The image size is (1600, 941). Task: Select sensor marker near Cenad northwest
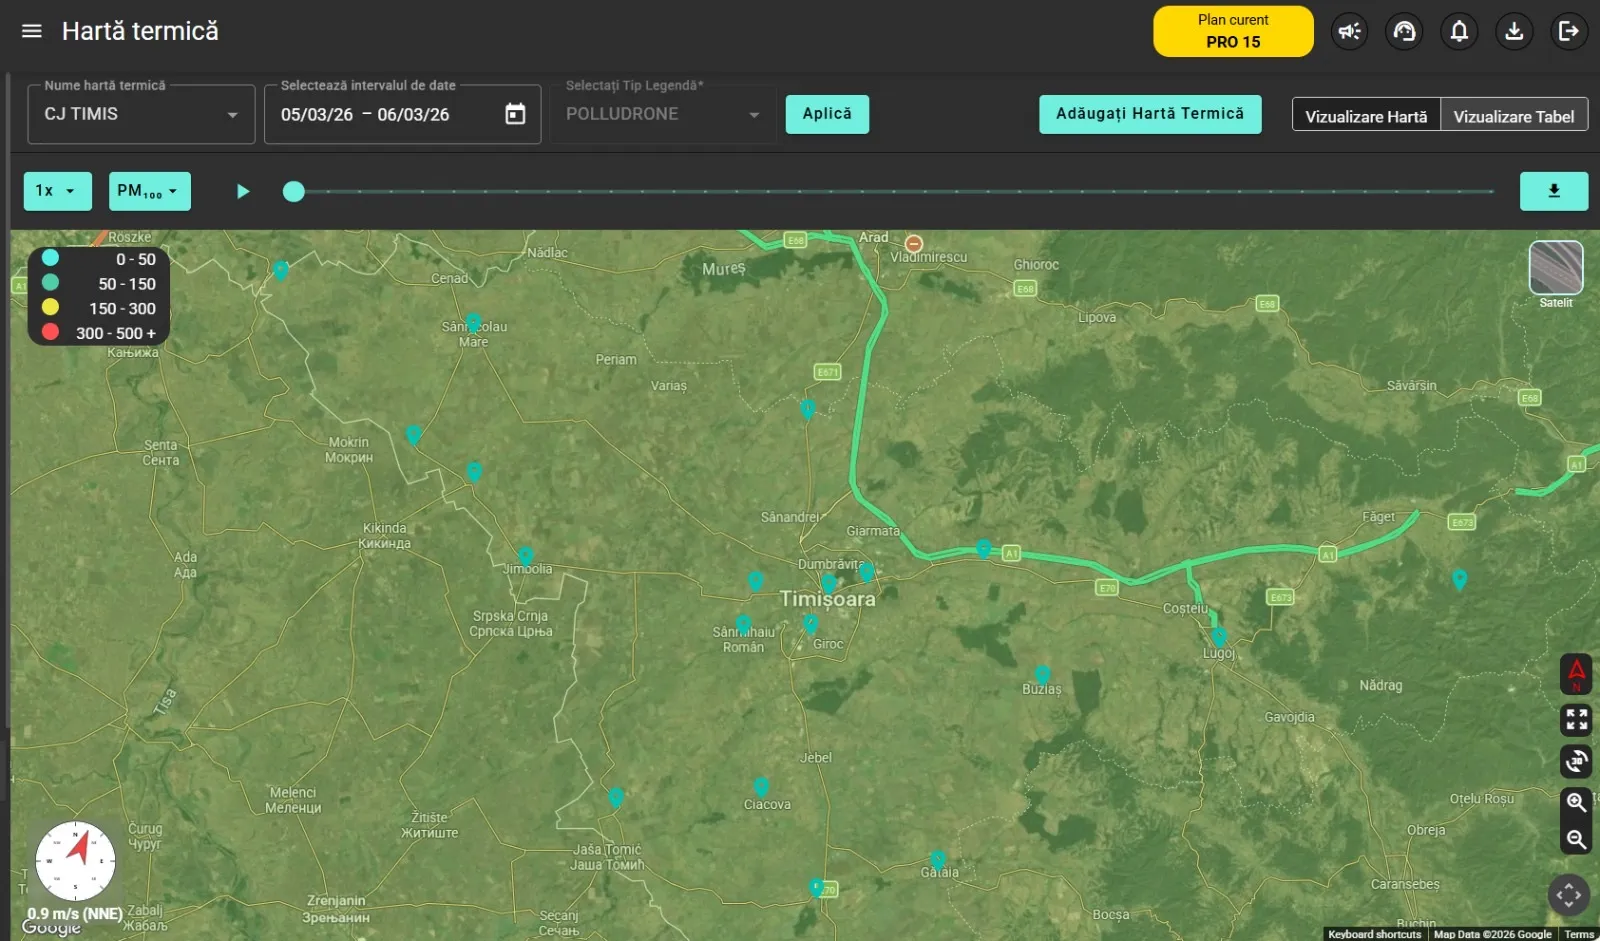pyautogui.click(x=281, y=269)
